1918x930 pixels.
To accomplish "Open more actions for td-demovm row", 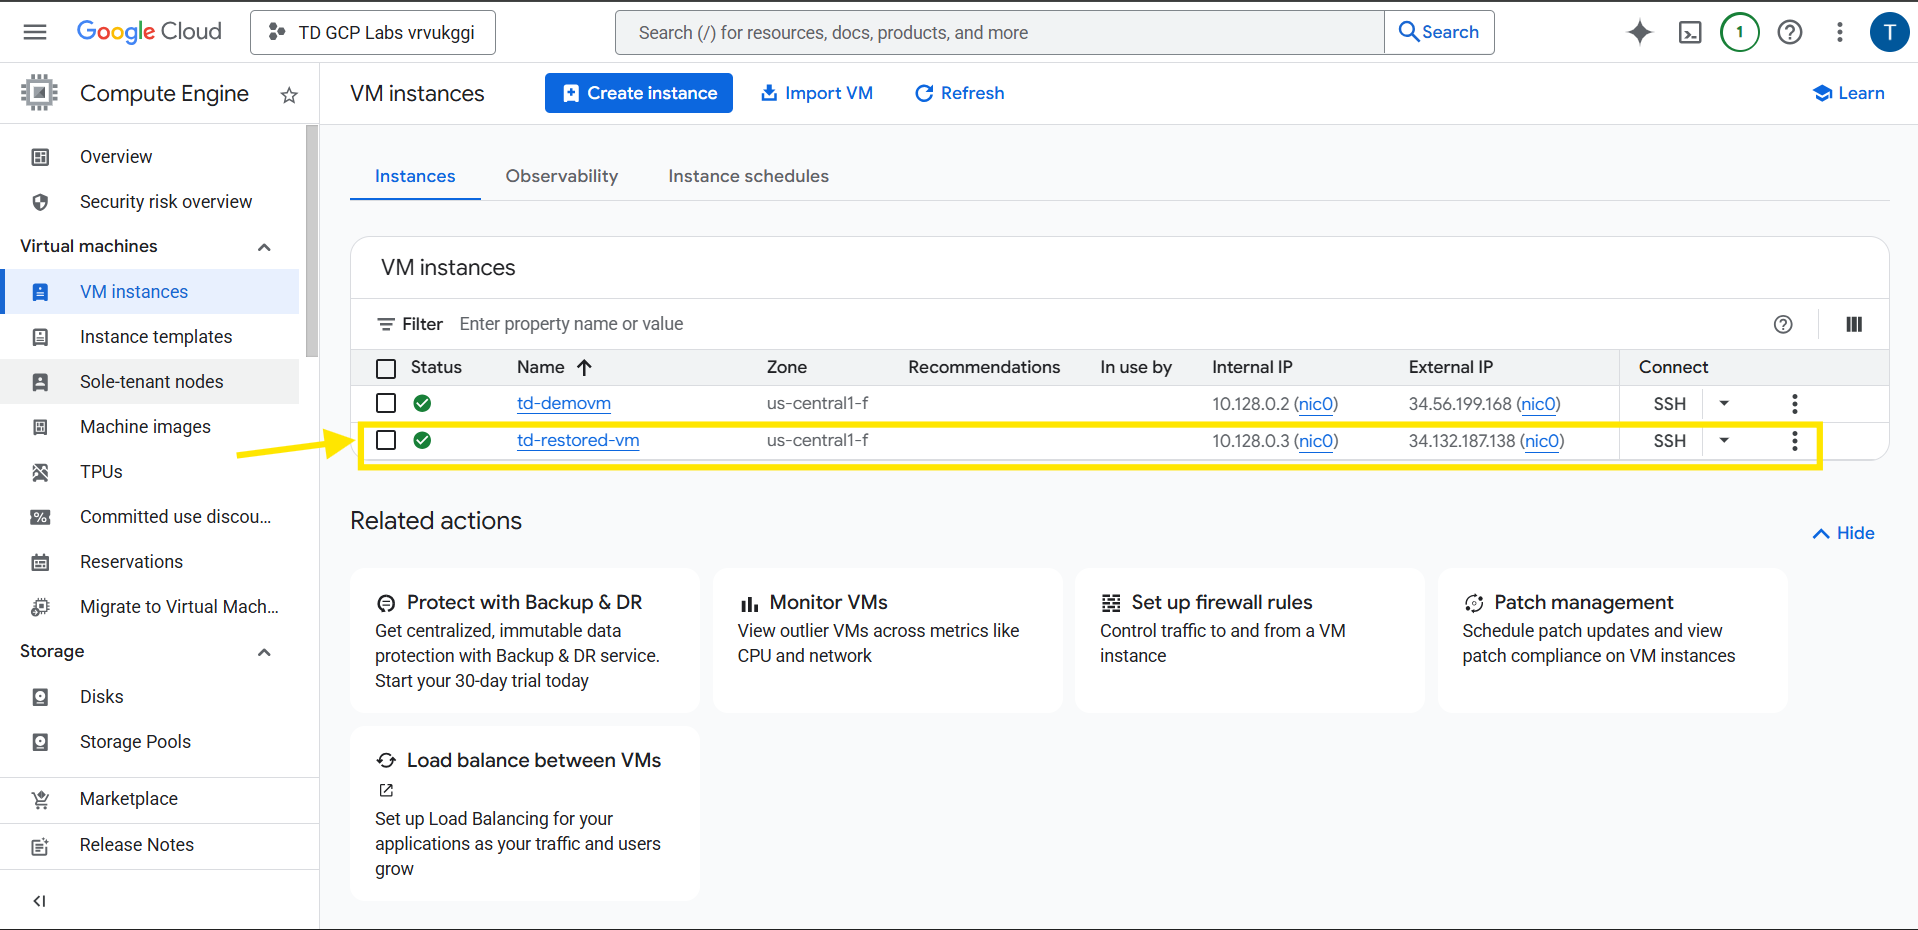I will pos(1794,404).
